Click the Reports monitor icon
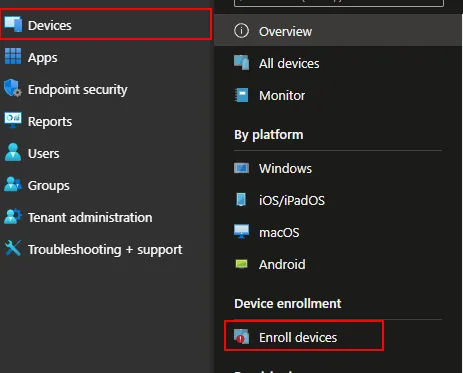 tap(13, 120)
